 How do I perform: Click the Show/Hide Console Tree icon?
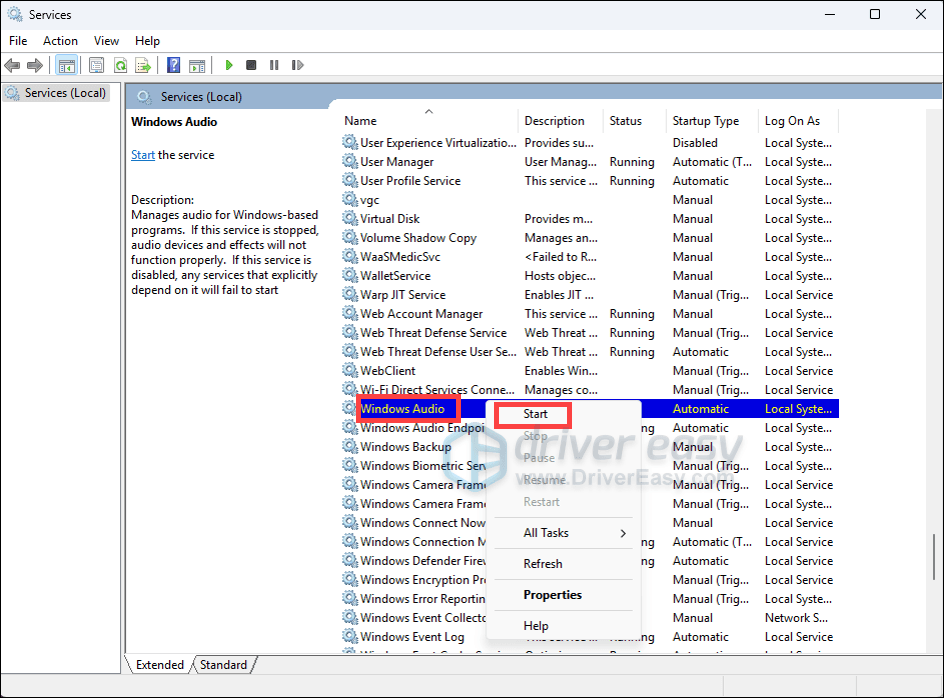[67, 65]
